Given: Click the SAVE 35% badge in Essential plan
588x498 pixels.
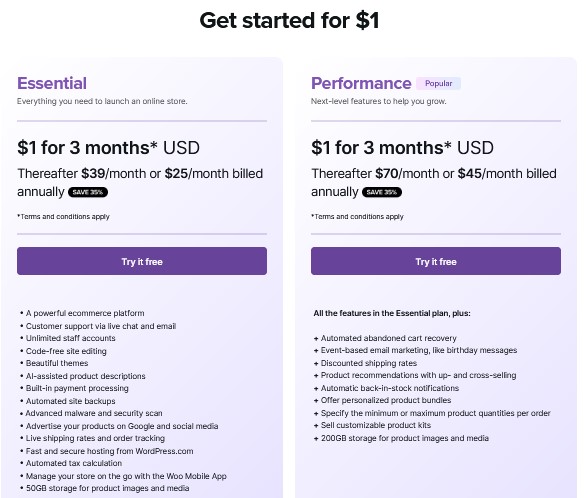Looking at the screenshot, I should (x=88, y=192).
